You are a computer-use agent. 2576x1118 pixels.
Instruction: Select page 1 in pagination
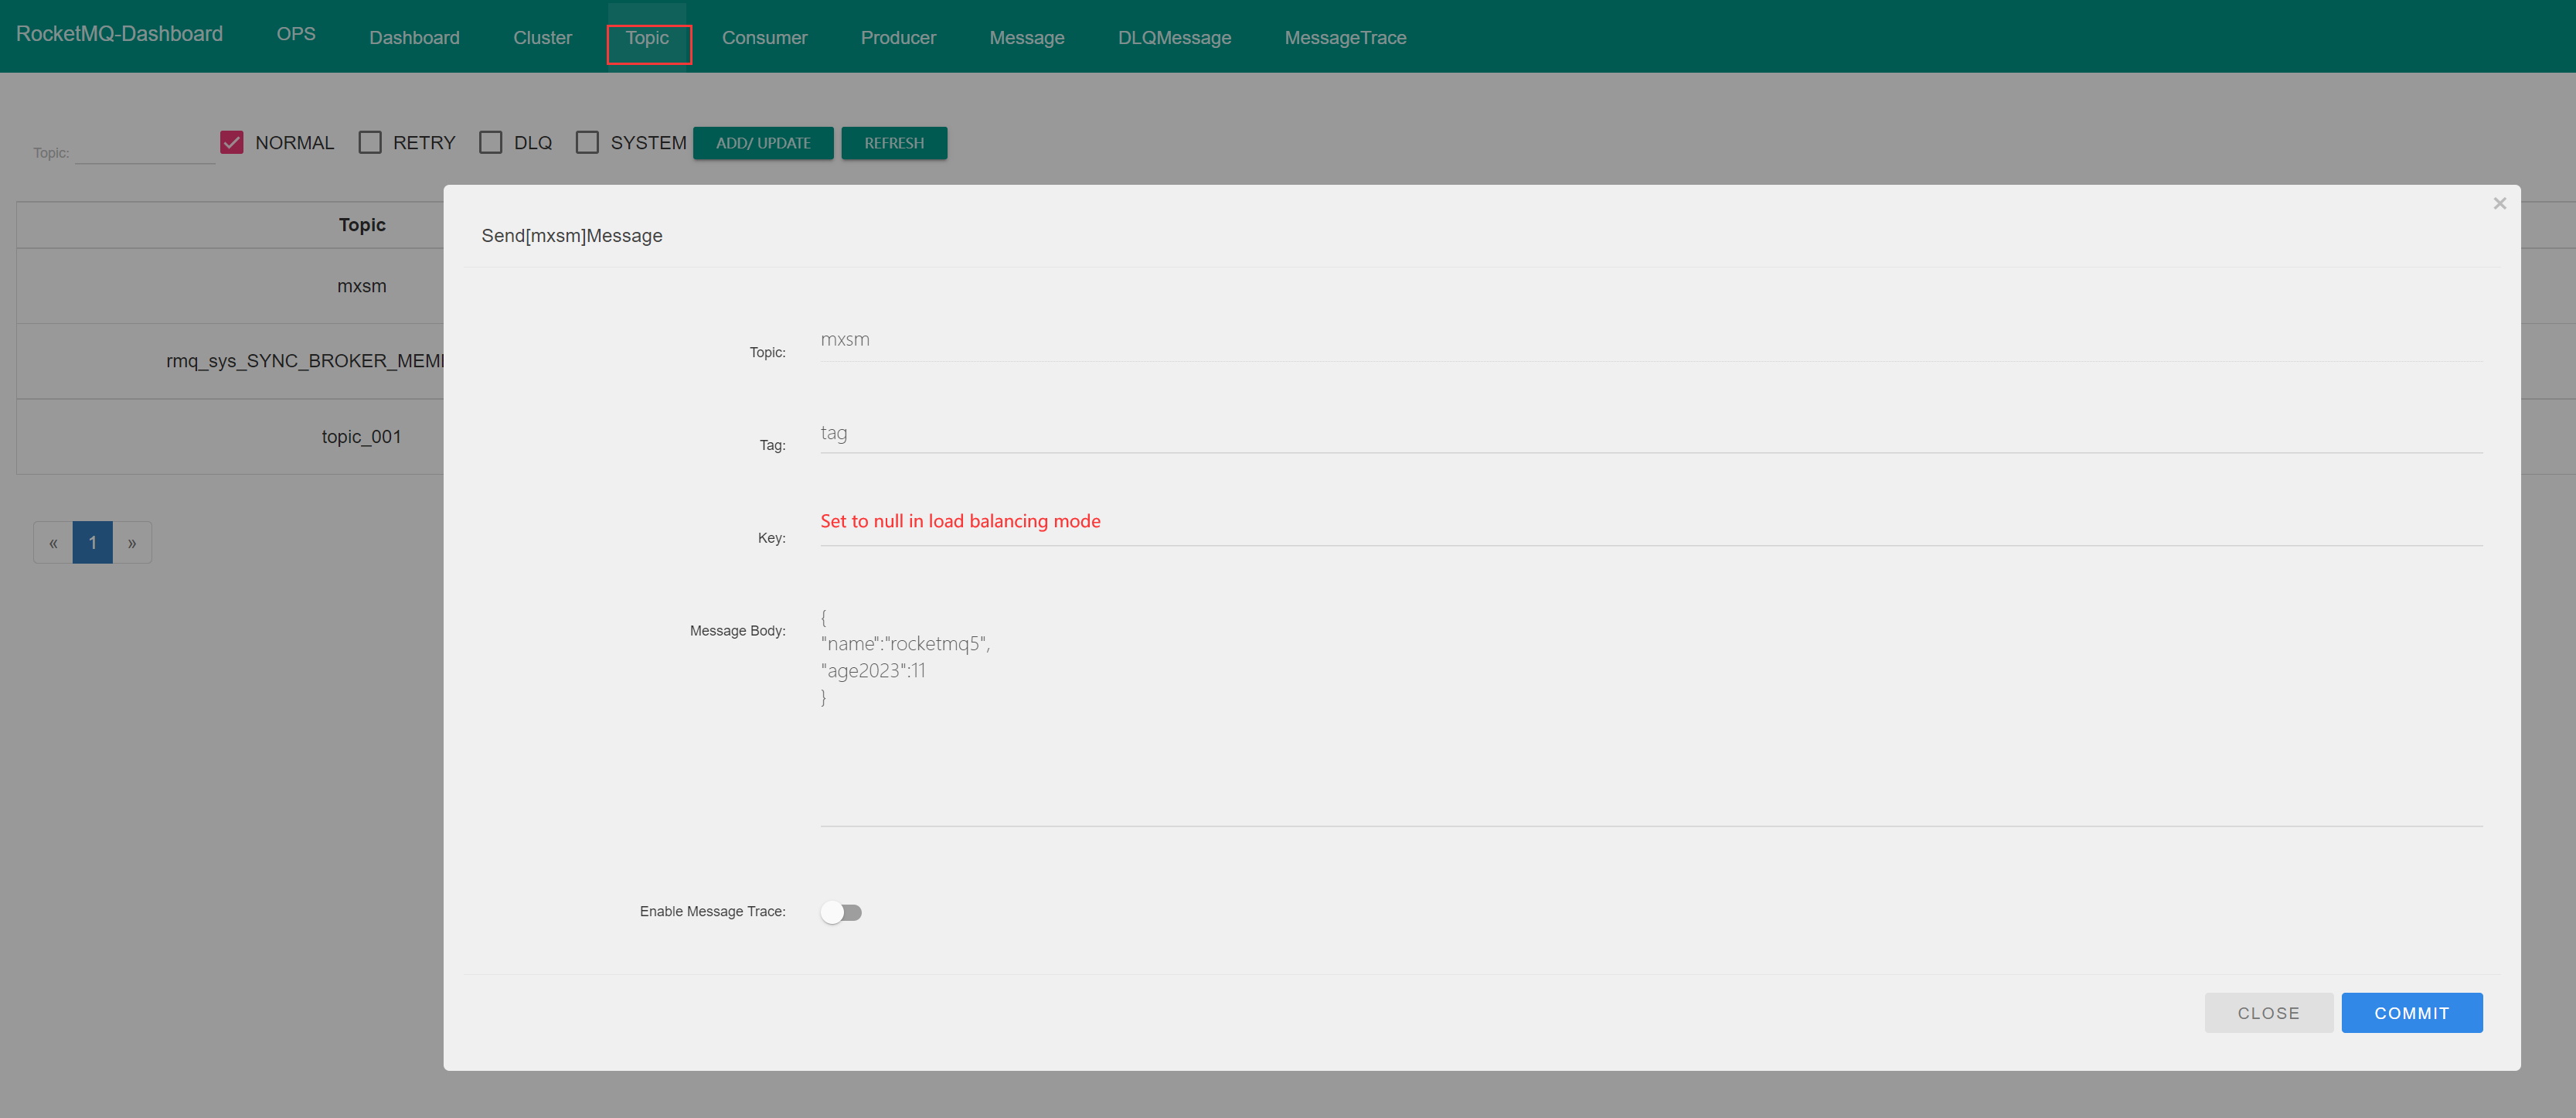tap(92, 543)
